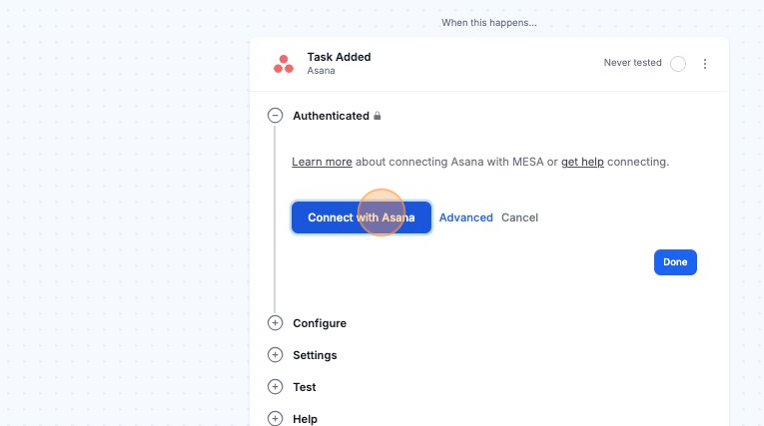
Task: Expand the Help section plus icon
Action: point(275,418)
